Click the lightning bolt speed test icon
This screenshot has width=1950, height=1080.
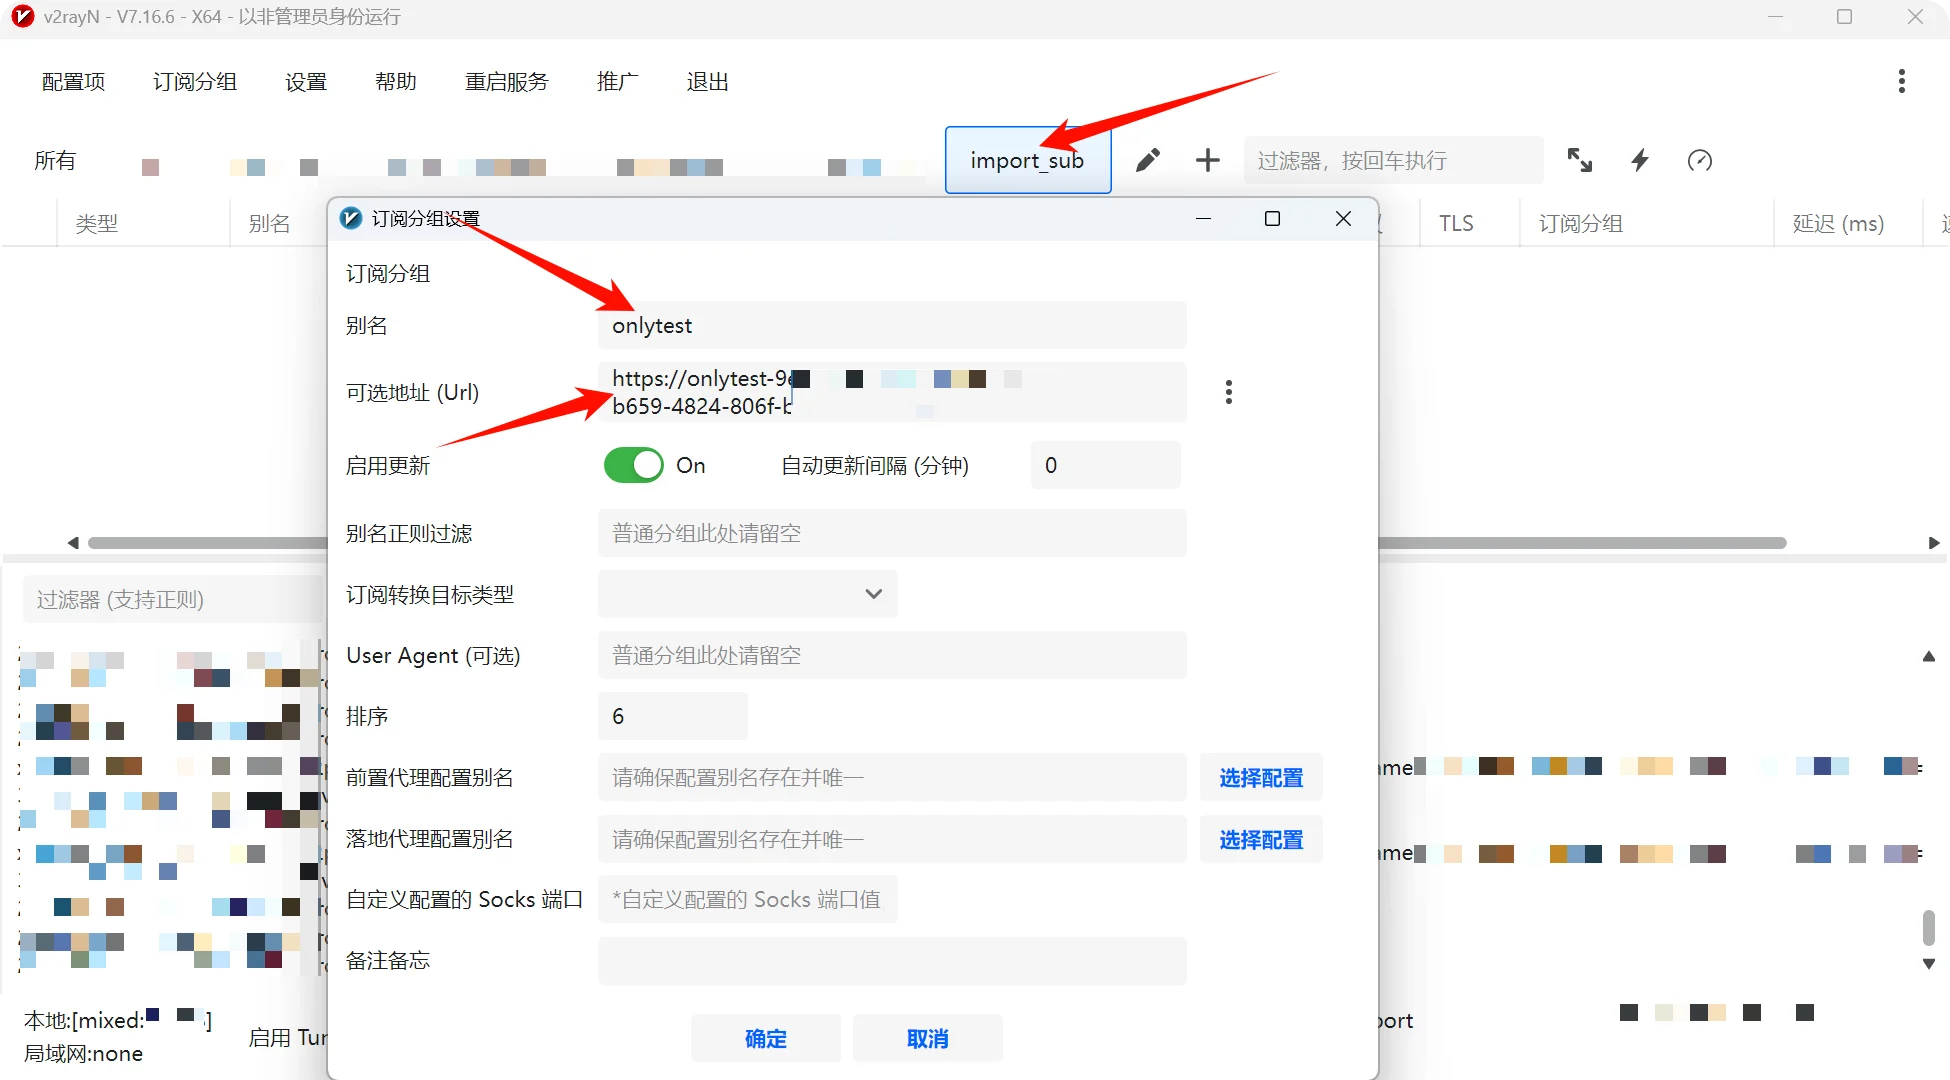tap(1640, 160)
